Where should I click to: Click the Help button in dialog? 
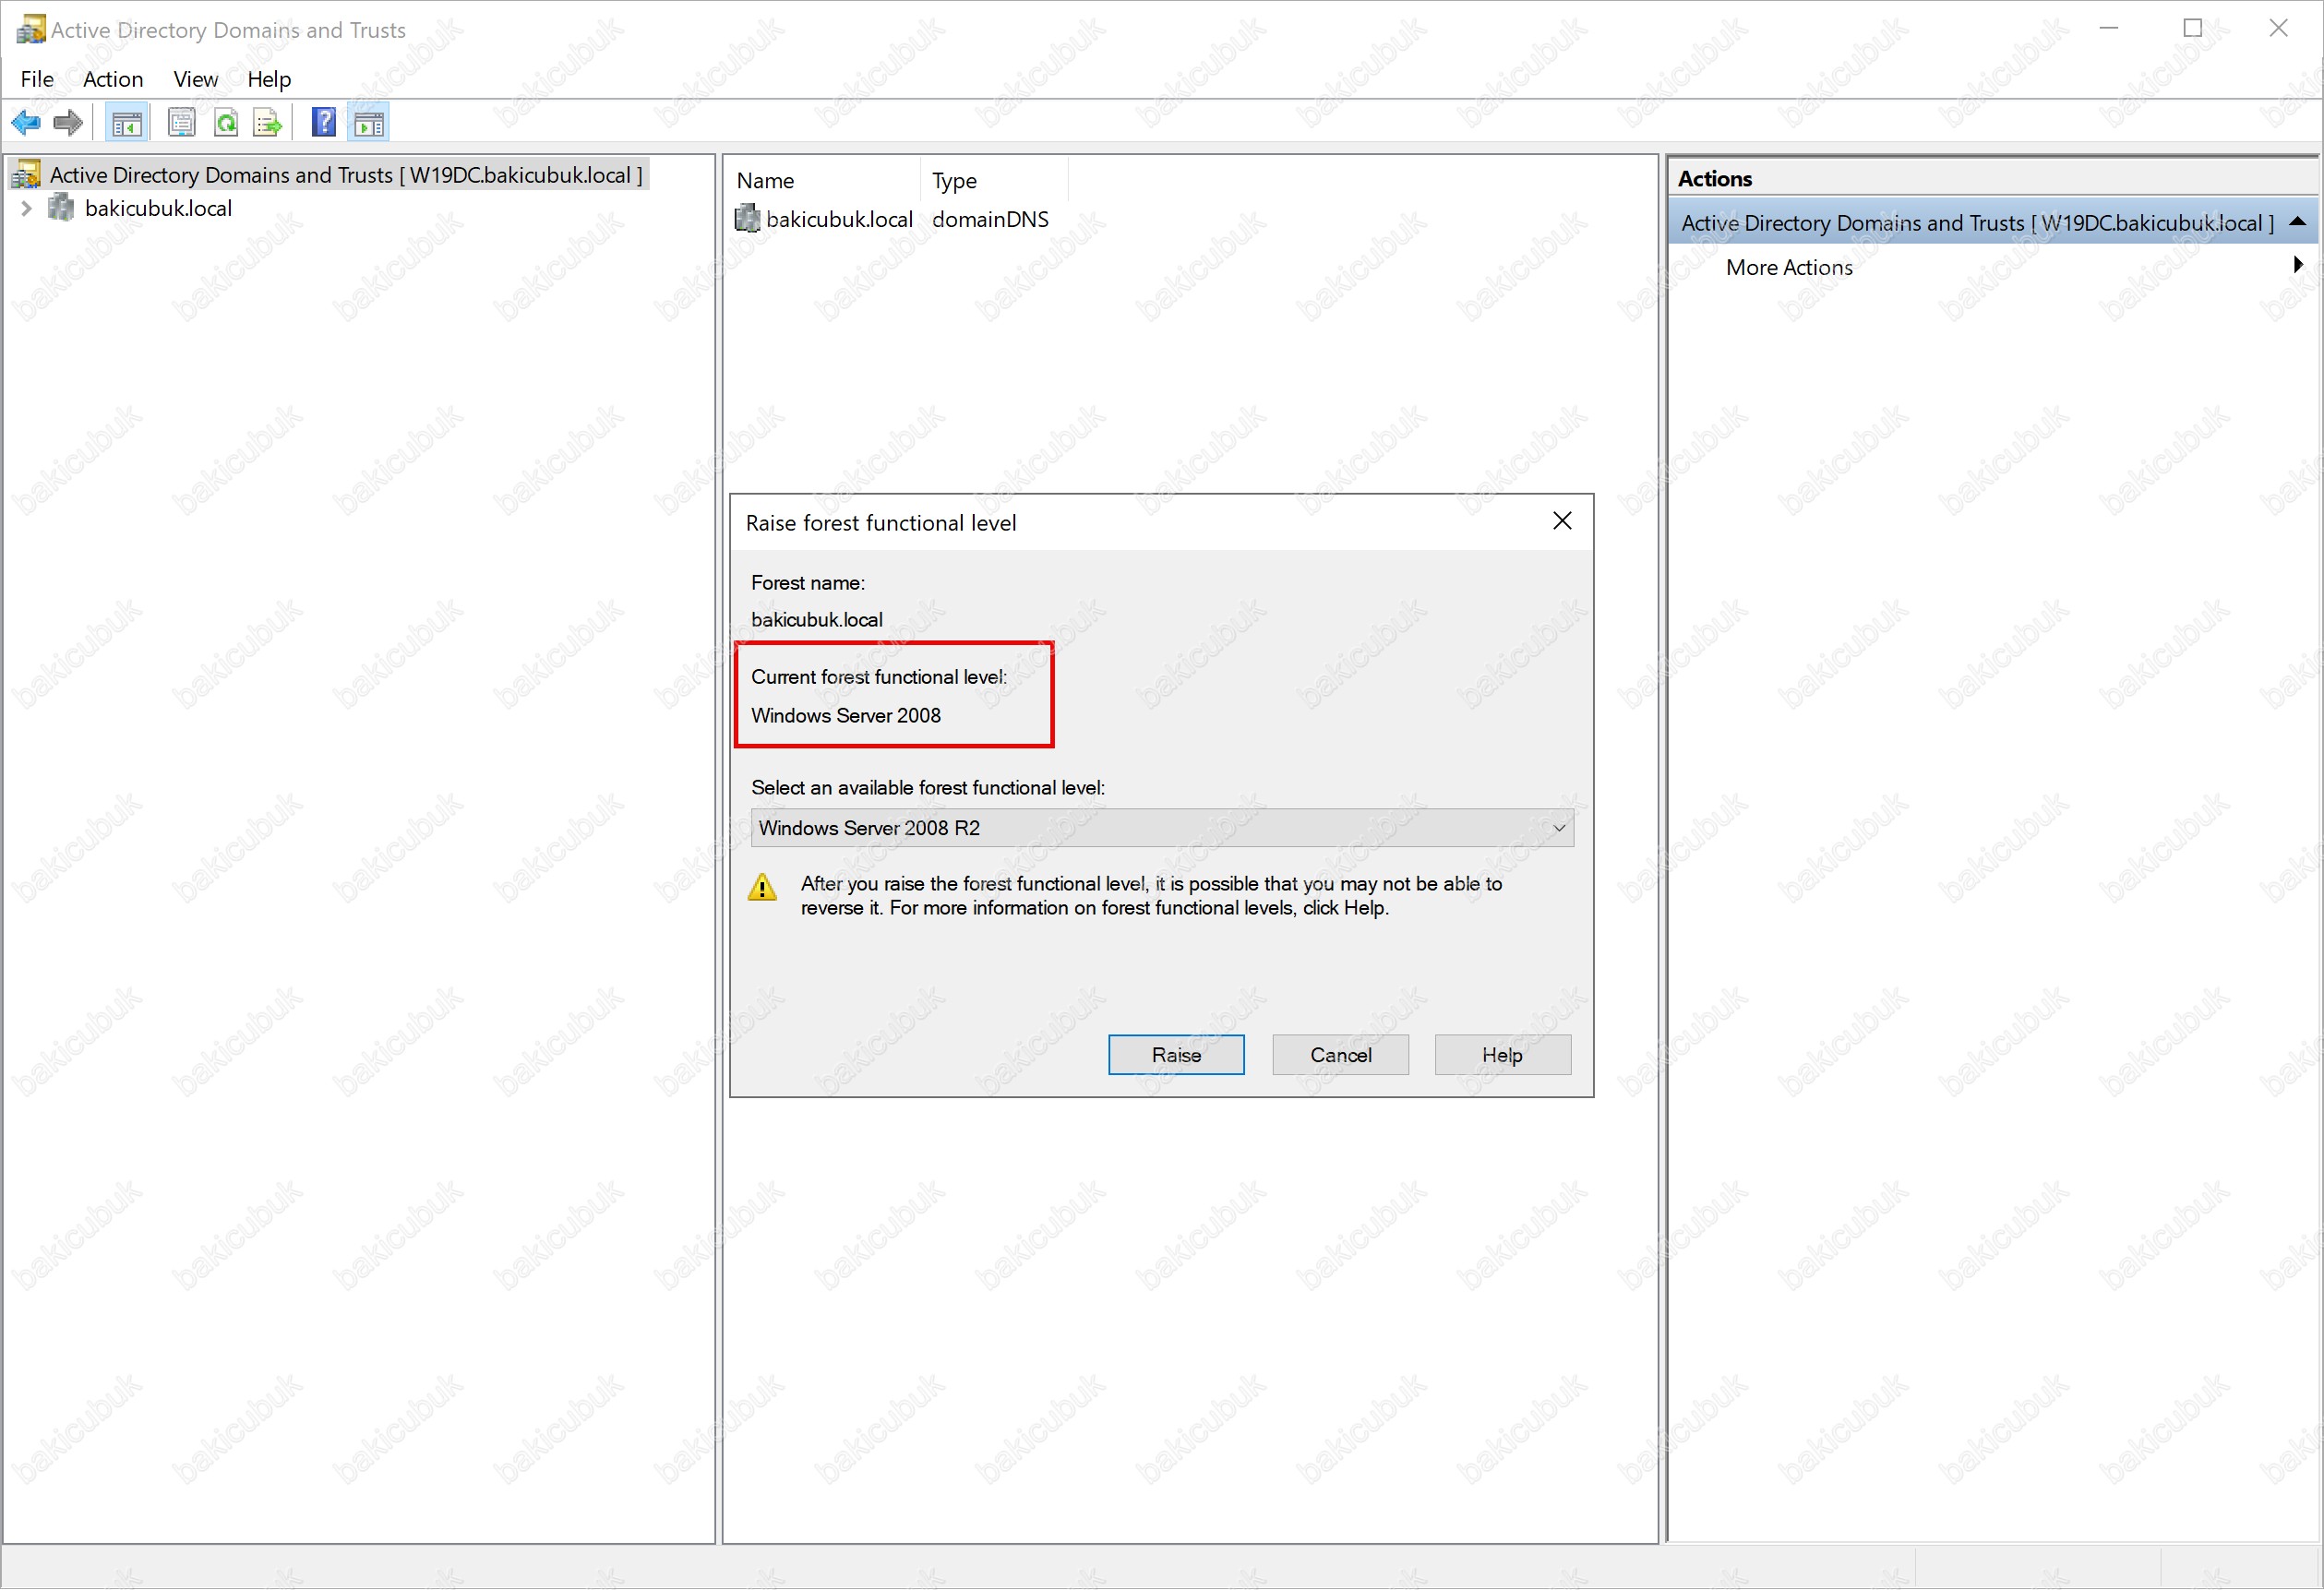1502,1055
